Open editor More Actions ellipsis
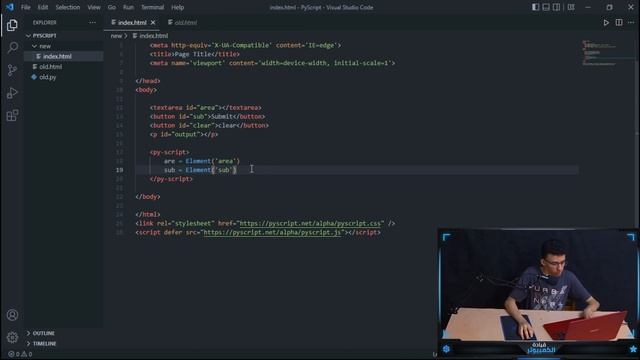 [x=631, y=23]
